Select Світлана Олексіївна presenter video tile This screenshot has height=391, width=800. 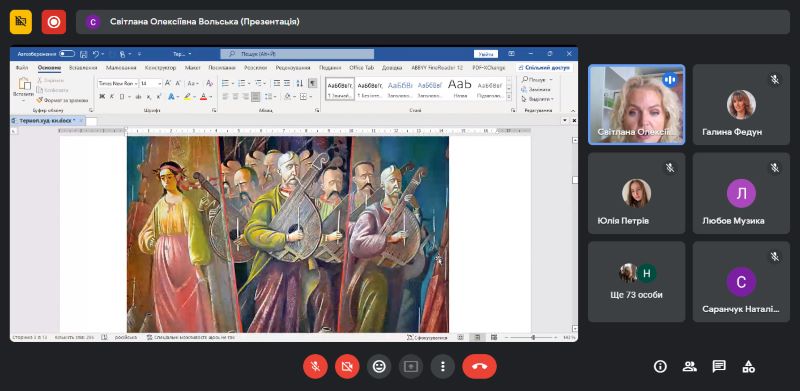(637, 105)
